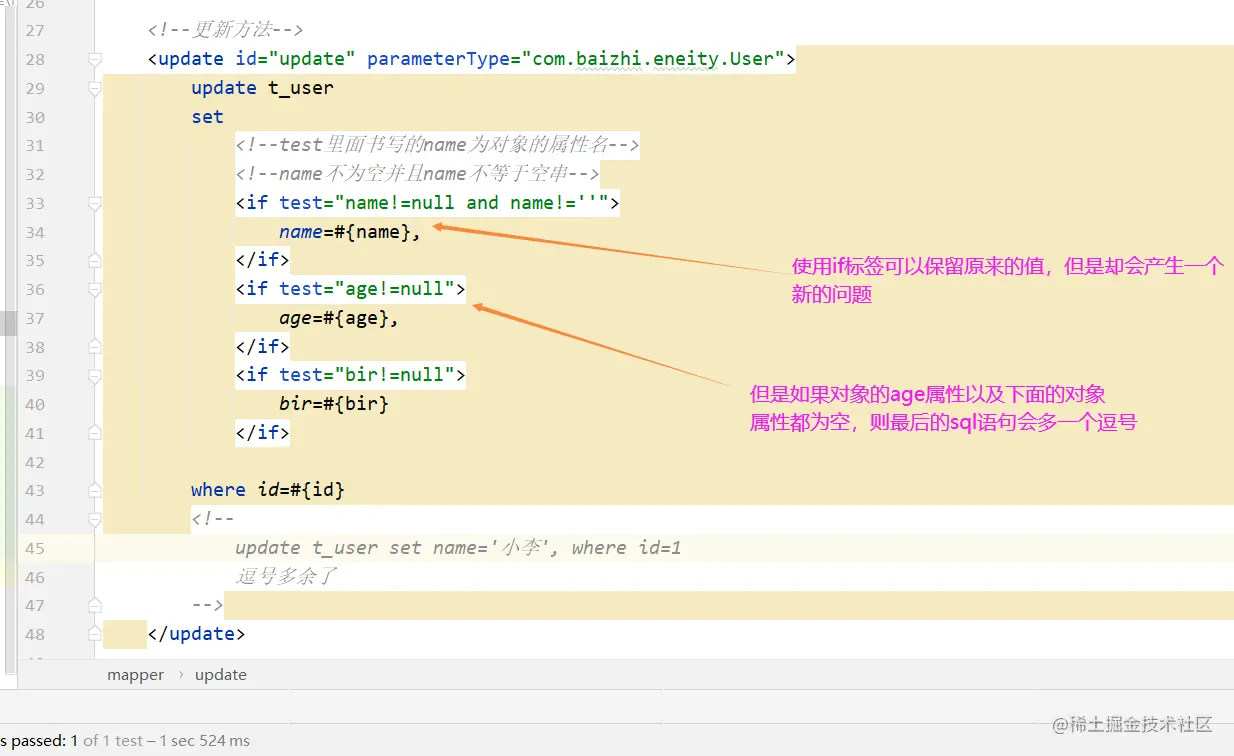Toggle fold marker on line 29
Screen dimensions: 1234x756
pos(95,88)
